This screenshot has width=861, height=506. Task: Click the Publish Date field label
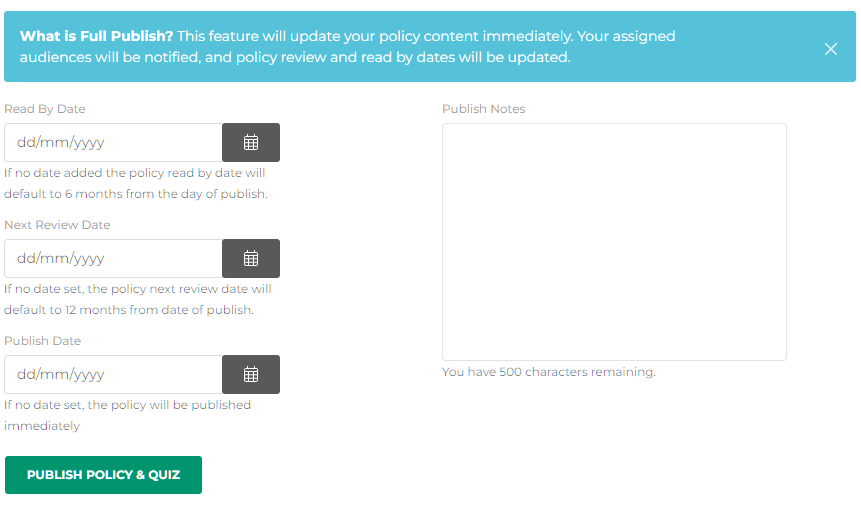click(x=42, y=341)
